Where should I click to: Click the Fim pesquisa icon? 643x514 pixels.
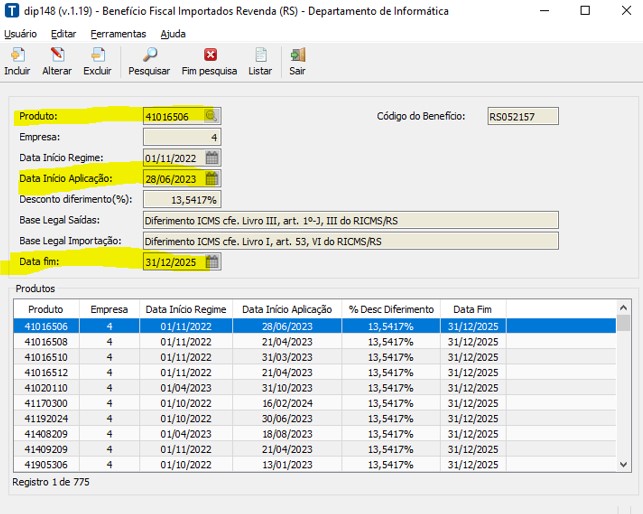pyautogui.click(x=209, y=56)
